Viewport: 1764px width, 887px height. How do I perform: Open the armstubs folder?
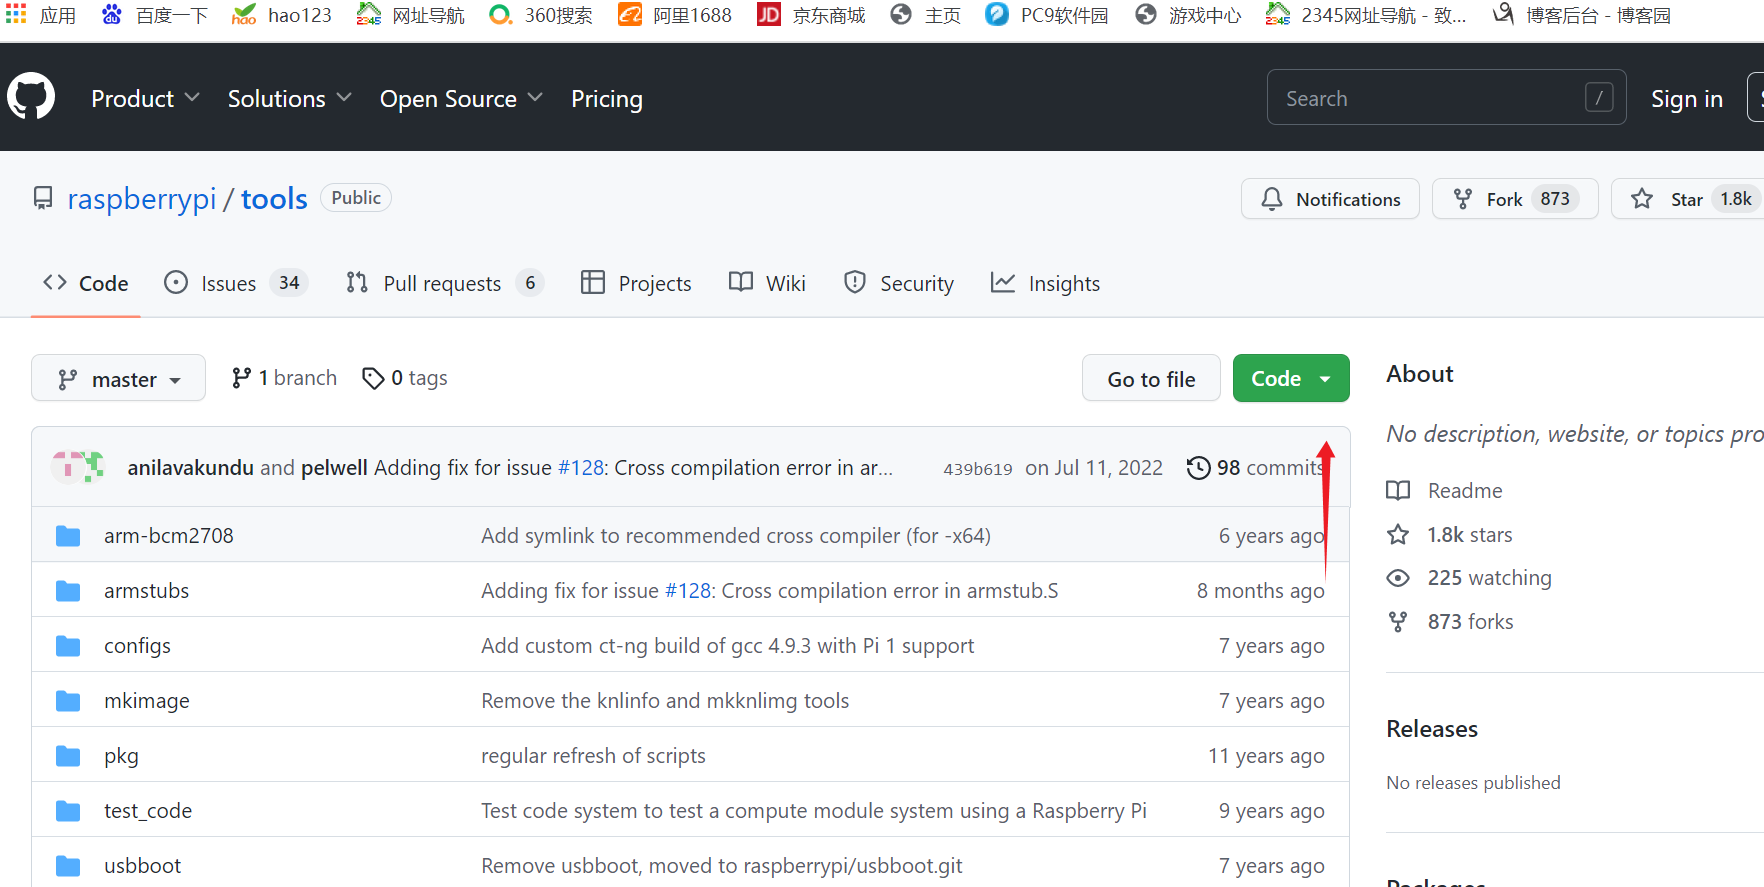146,590
